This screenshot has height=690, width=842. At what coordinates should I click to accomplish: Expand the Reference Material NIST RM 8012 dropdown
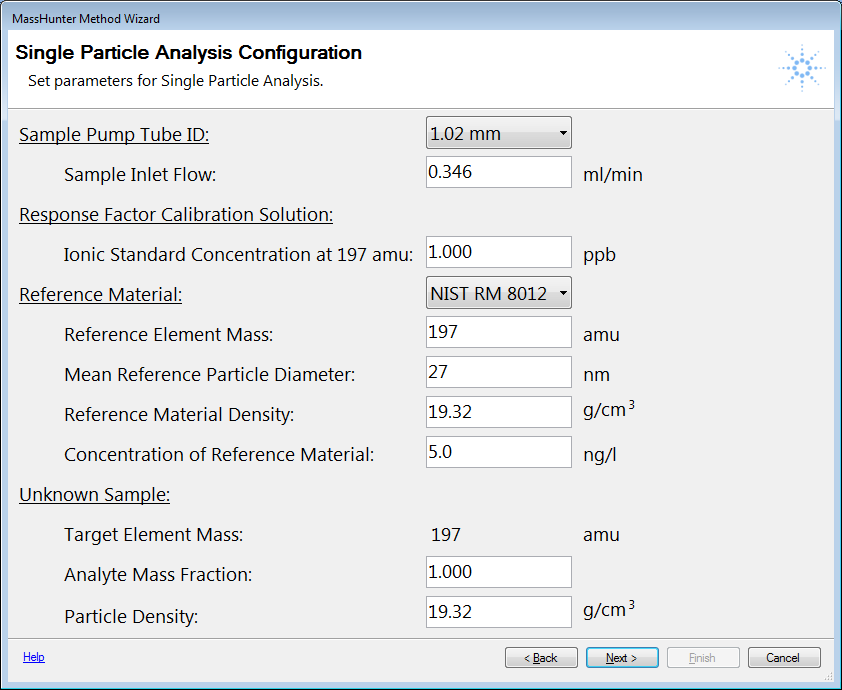point(498,293)
